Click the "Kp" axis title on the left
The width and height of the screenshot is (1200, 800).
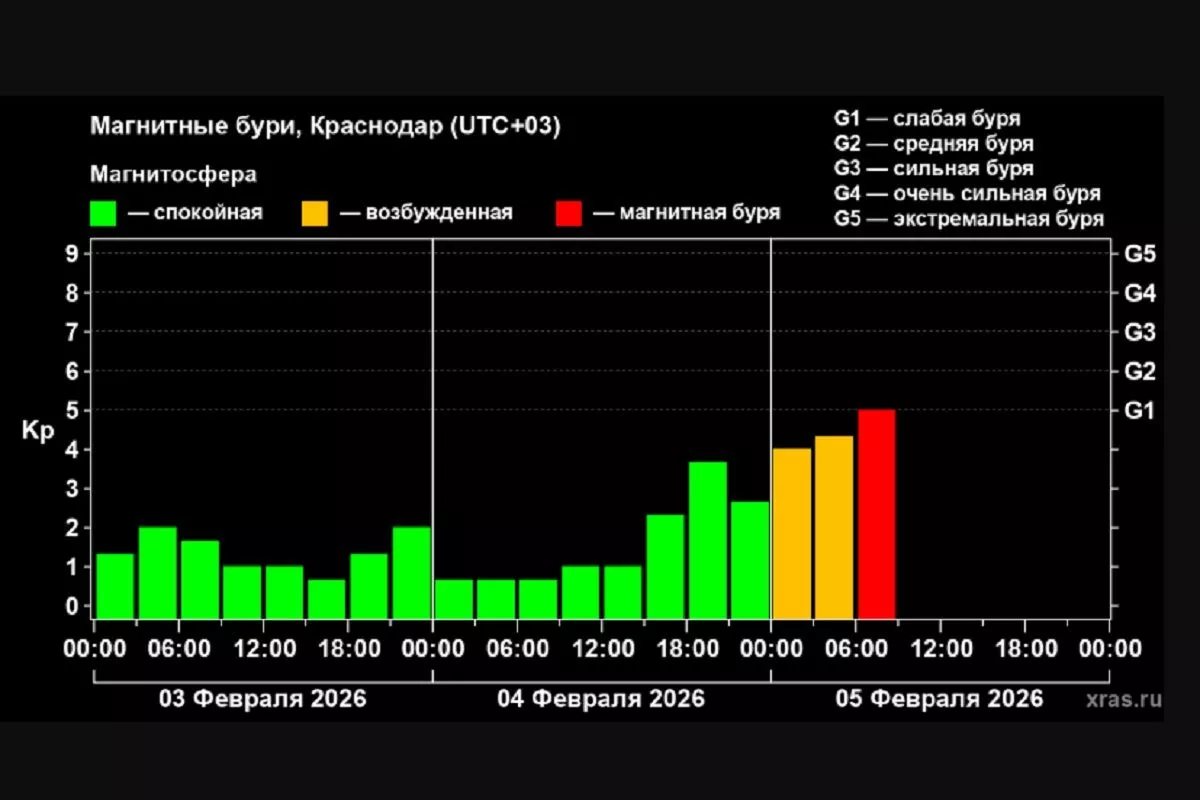pyautogui.click(x=38, y=432)
